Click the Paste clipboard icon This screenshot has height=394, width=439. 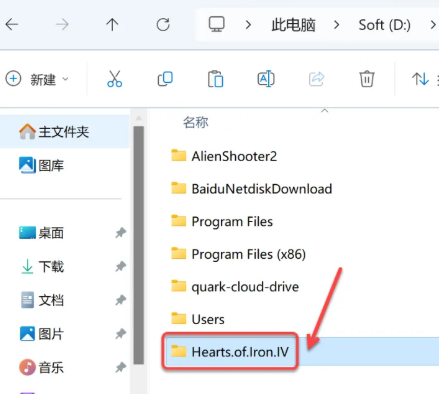tap(215, 79)
